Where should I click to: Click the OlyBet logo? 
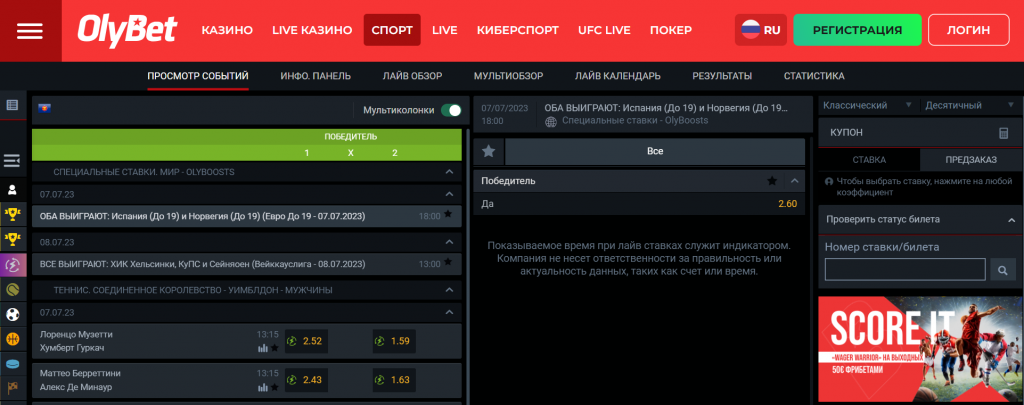(x=127, y=30)
